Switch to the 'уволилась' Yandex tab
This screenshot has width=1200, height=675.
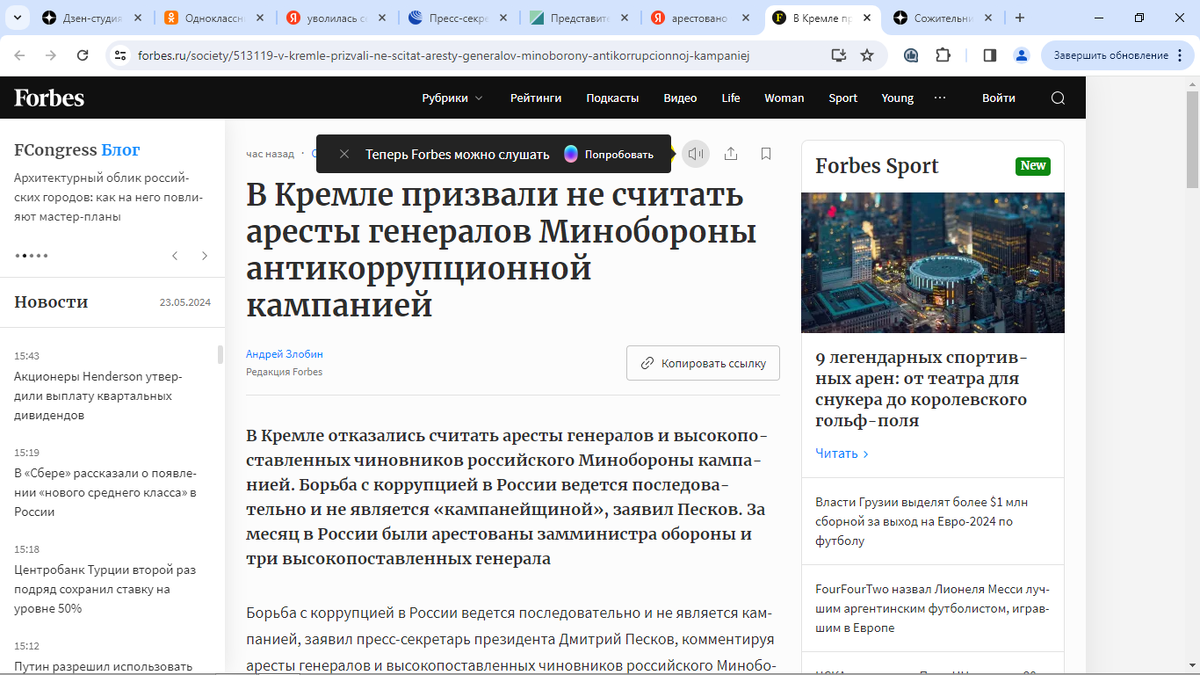335,18
